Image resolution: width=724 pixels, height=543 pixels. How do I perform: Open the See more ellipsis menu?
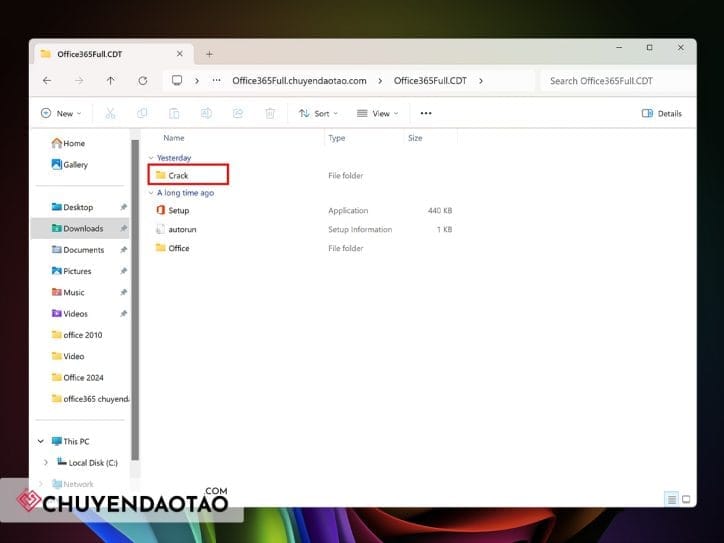pyautogui.click(x=426, y=113)
